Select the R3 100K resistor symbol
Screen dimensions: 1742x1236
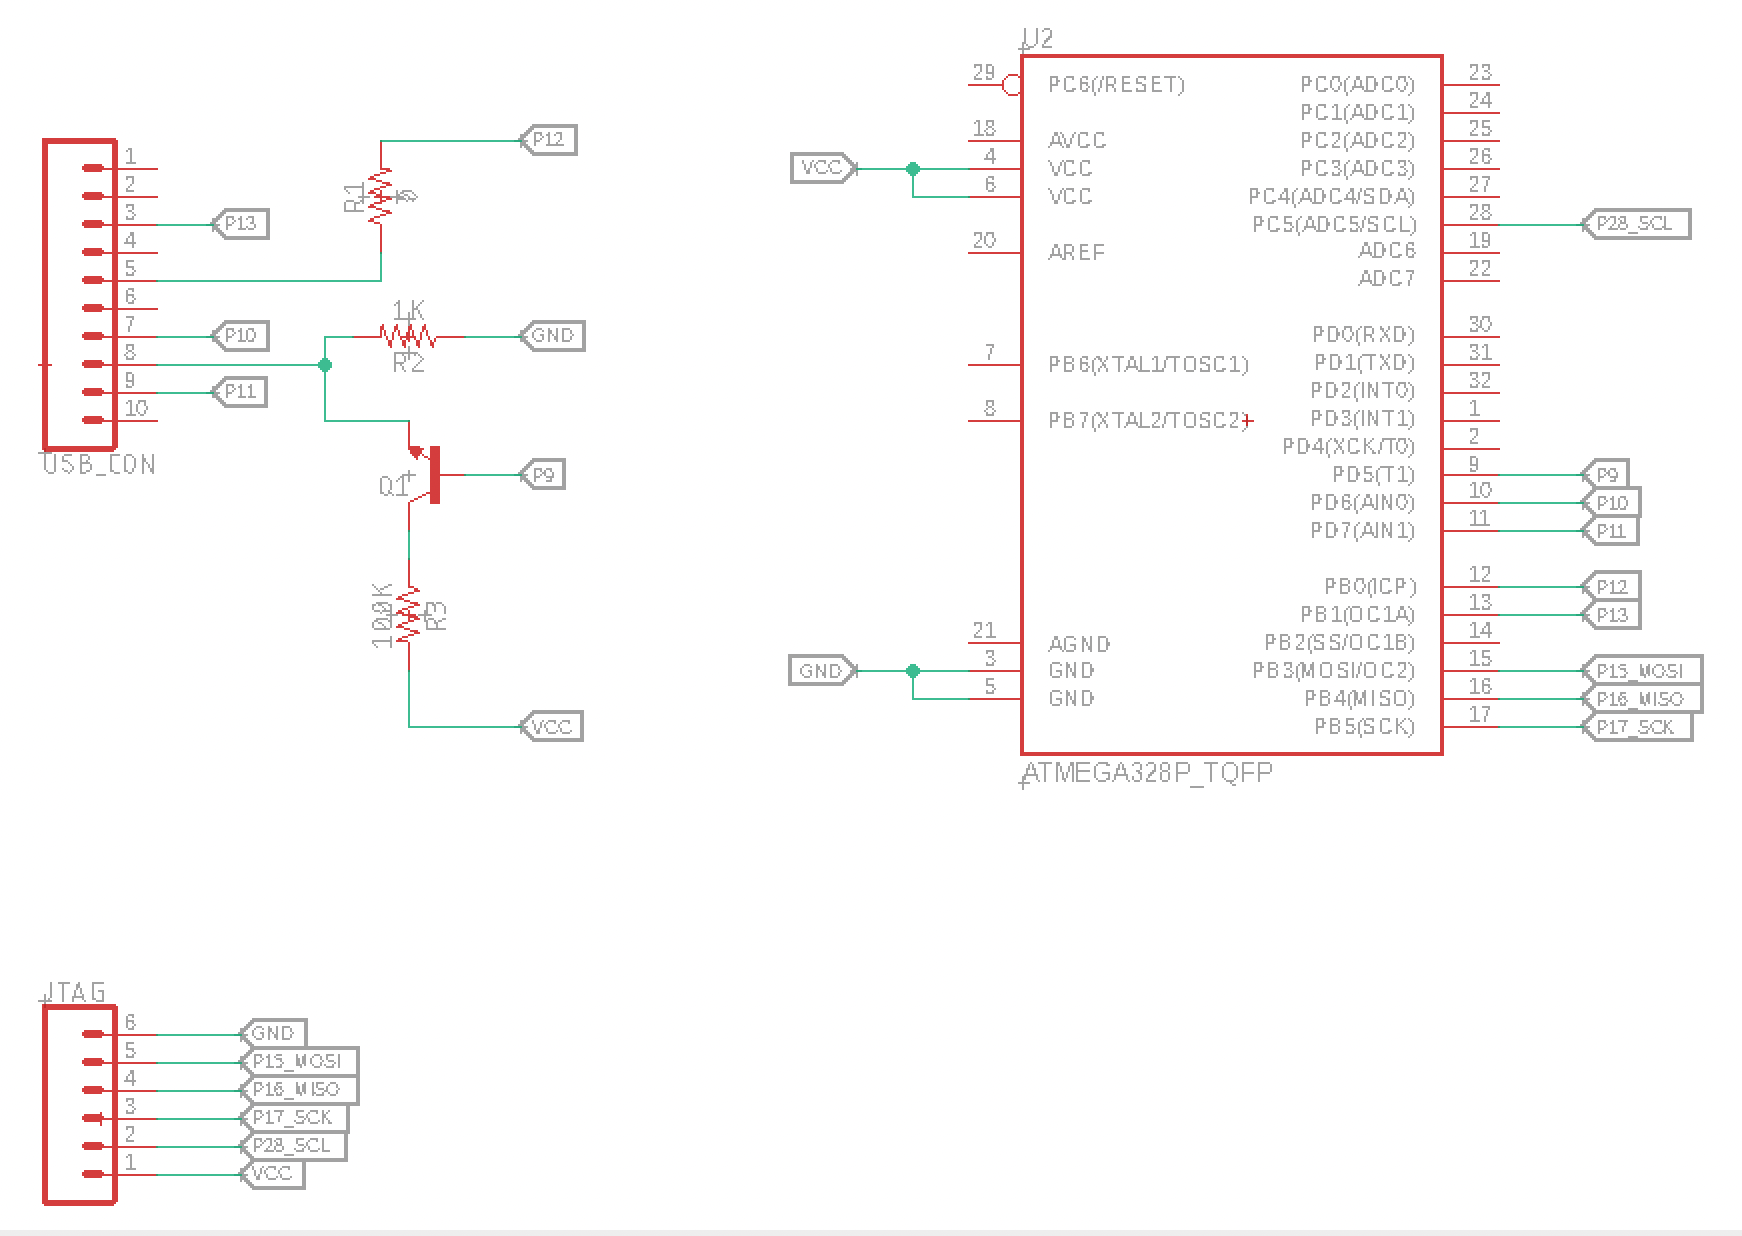tap(409, 615)
